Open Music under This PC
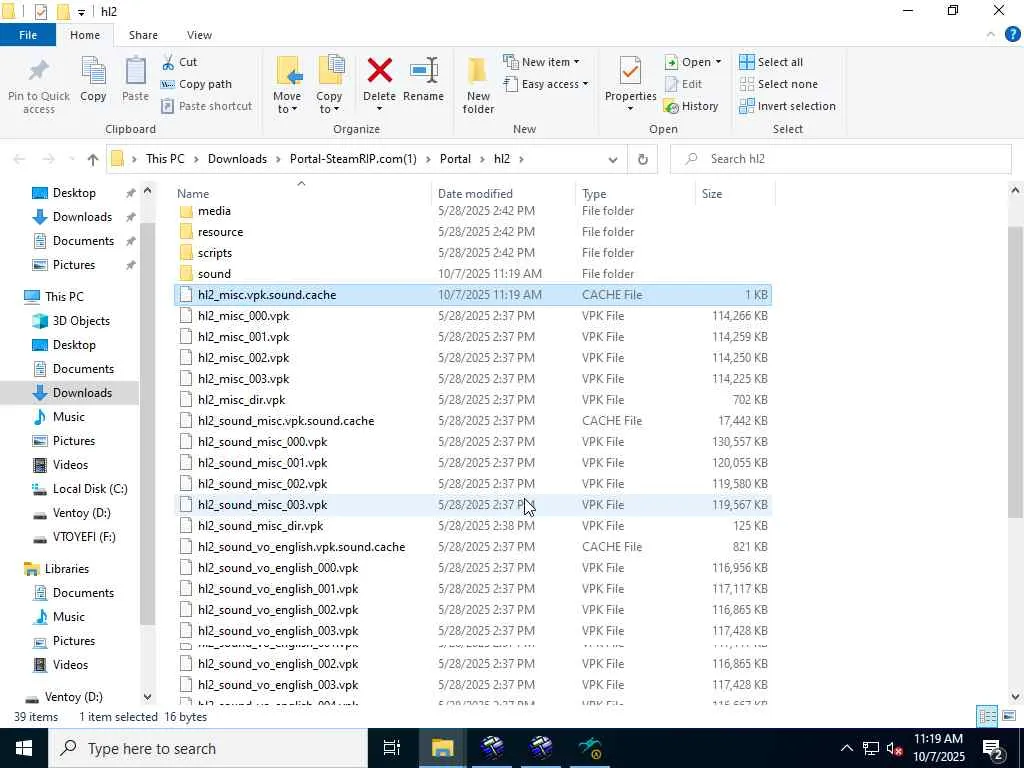Viewport: 1024px width, 768px height. (68, 417)
